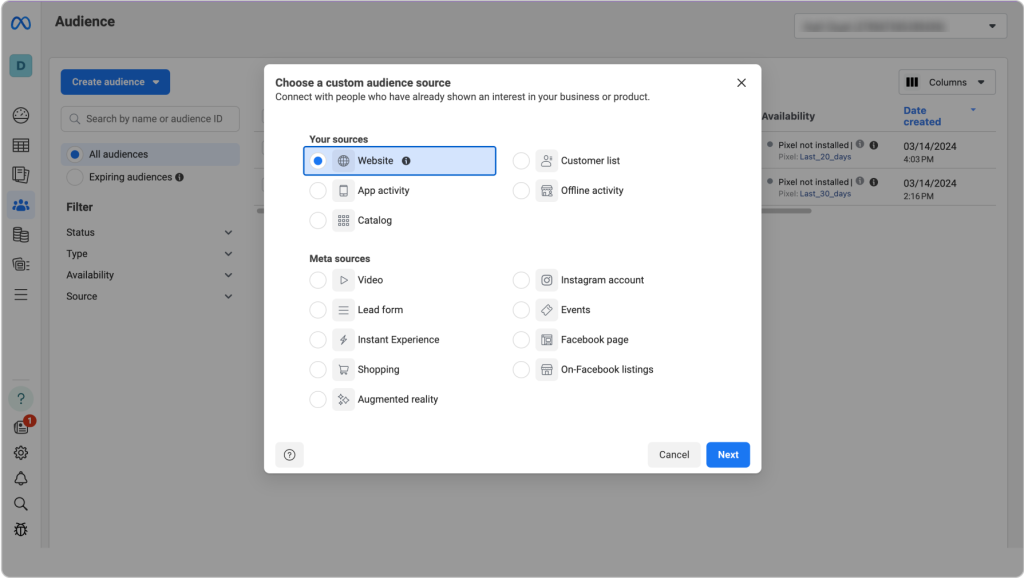Image resolution: width=1024 pixels, height=578 pixels.
Task: Click the audience search field
Action: (x=150, y=119)
